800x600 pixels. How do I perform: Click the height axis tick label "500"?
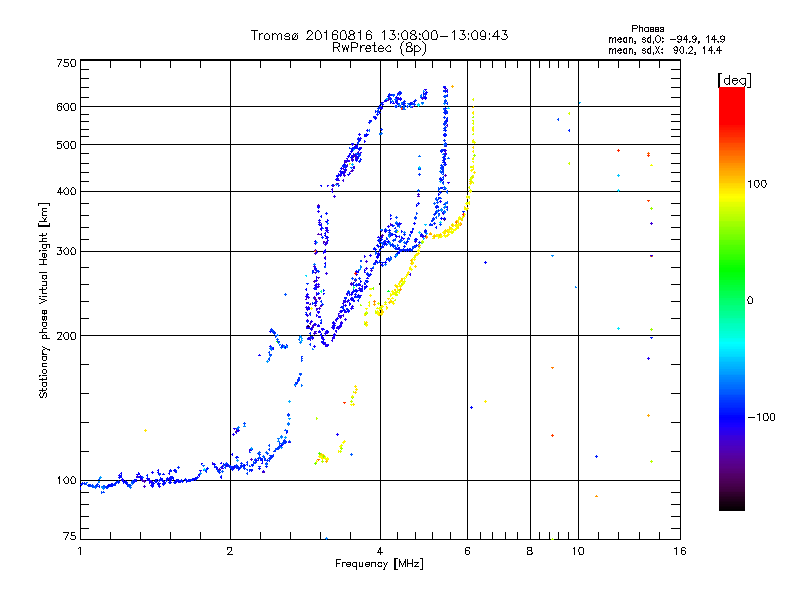pos(66,145)
